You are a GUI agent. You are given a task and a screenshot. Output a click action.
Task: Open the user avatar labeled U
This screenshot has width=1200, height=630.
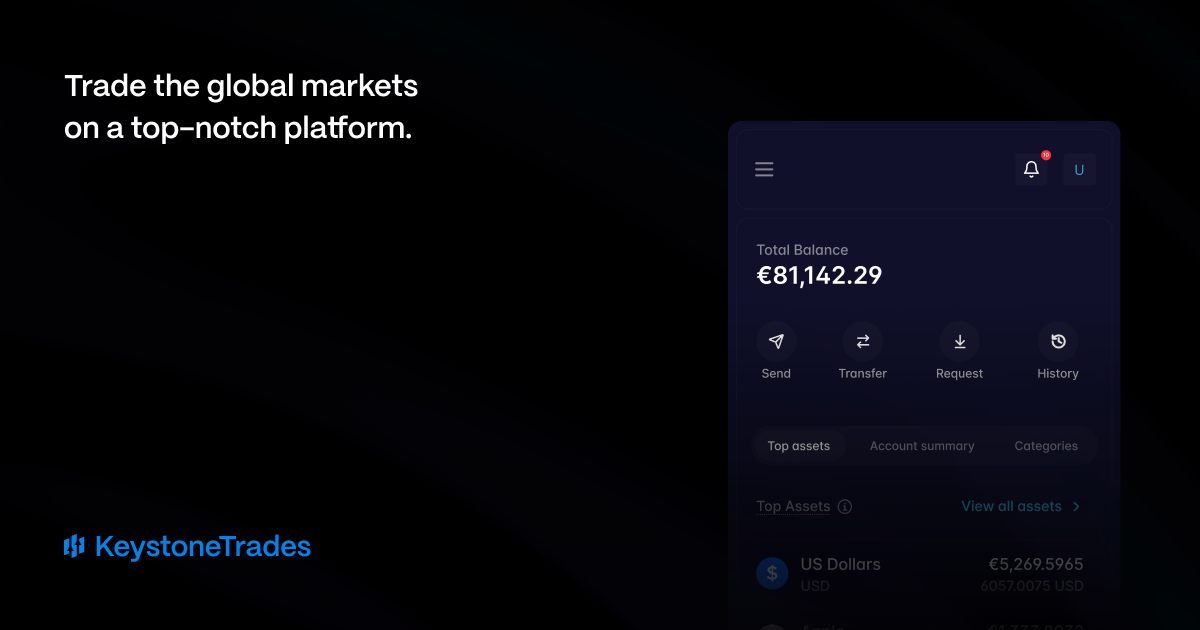coord(1079,170)
